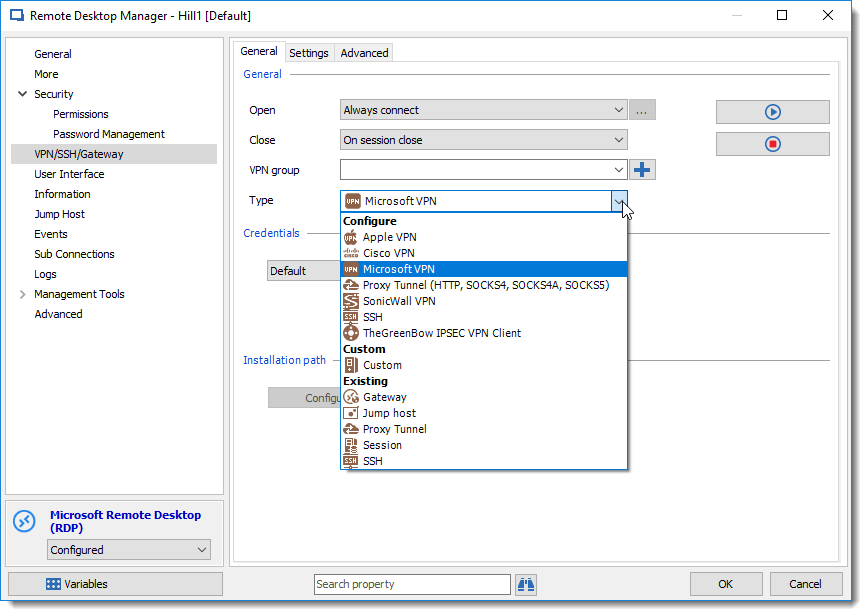Open the Close behavior dropdown
This screenshot has width=867, height=616.
pyautogui.click(x=618, y=139)
